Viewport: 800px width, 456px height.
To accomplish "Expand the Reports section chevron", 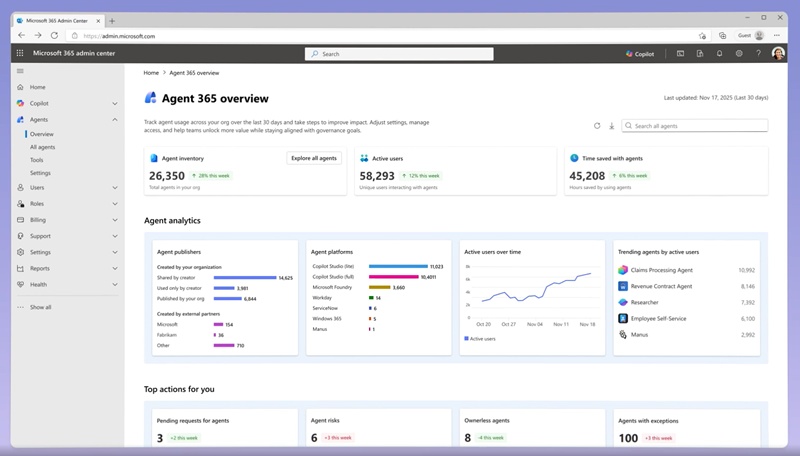I will [x=115, y=268].
